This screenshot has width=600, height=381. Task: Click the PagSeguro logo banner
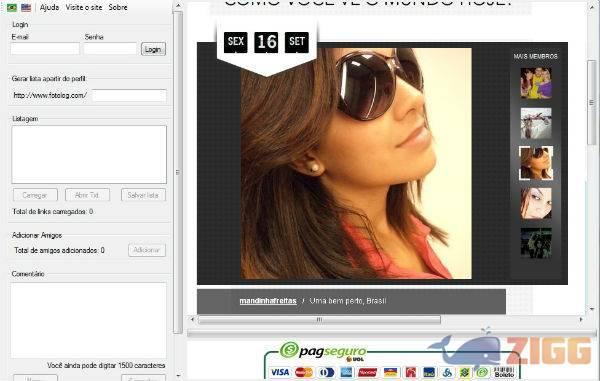[323, 350]
